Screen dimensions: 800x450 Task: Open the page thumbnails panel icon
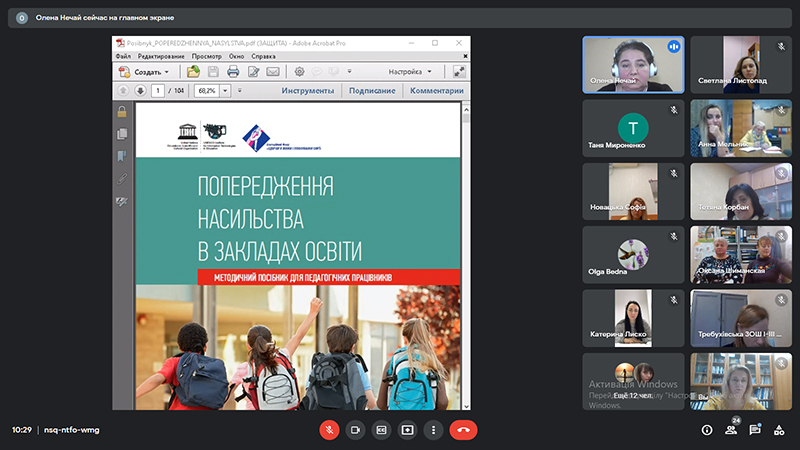coord(122,134)
